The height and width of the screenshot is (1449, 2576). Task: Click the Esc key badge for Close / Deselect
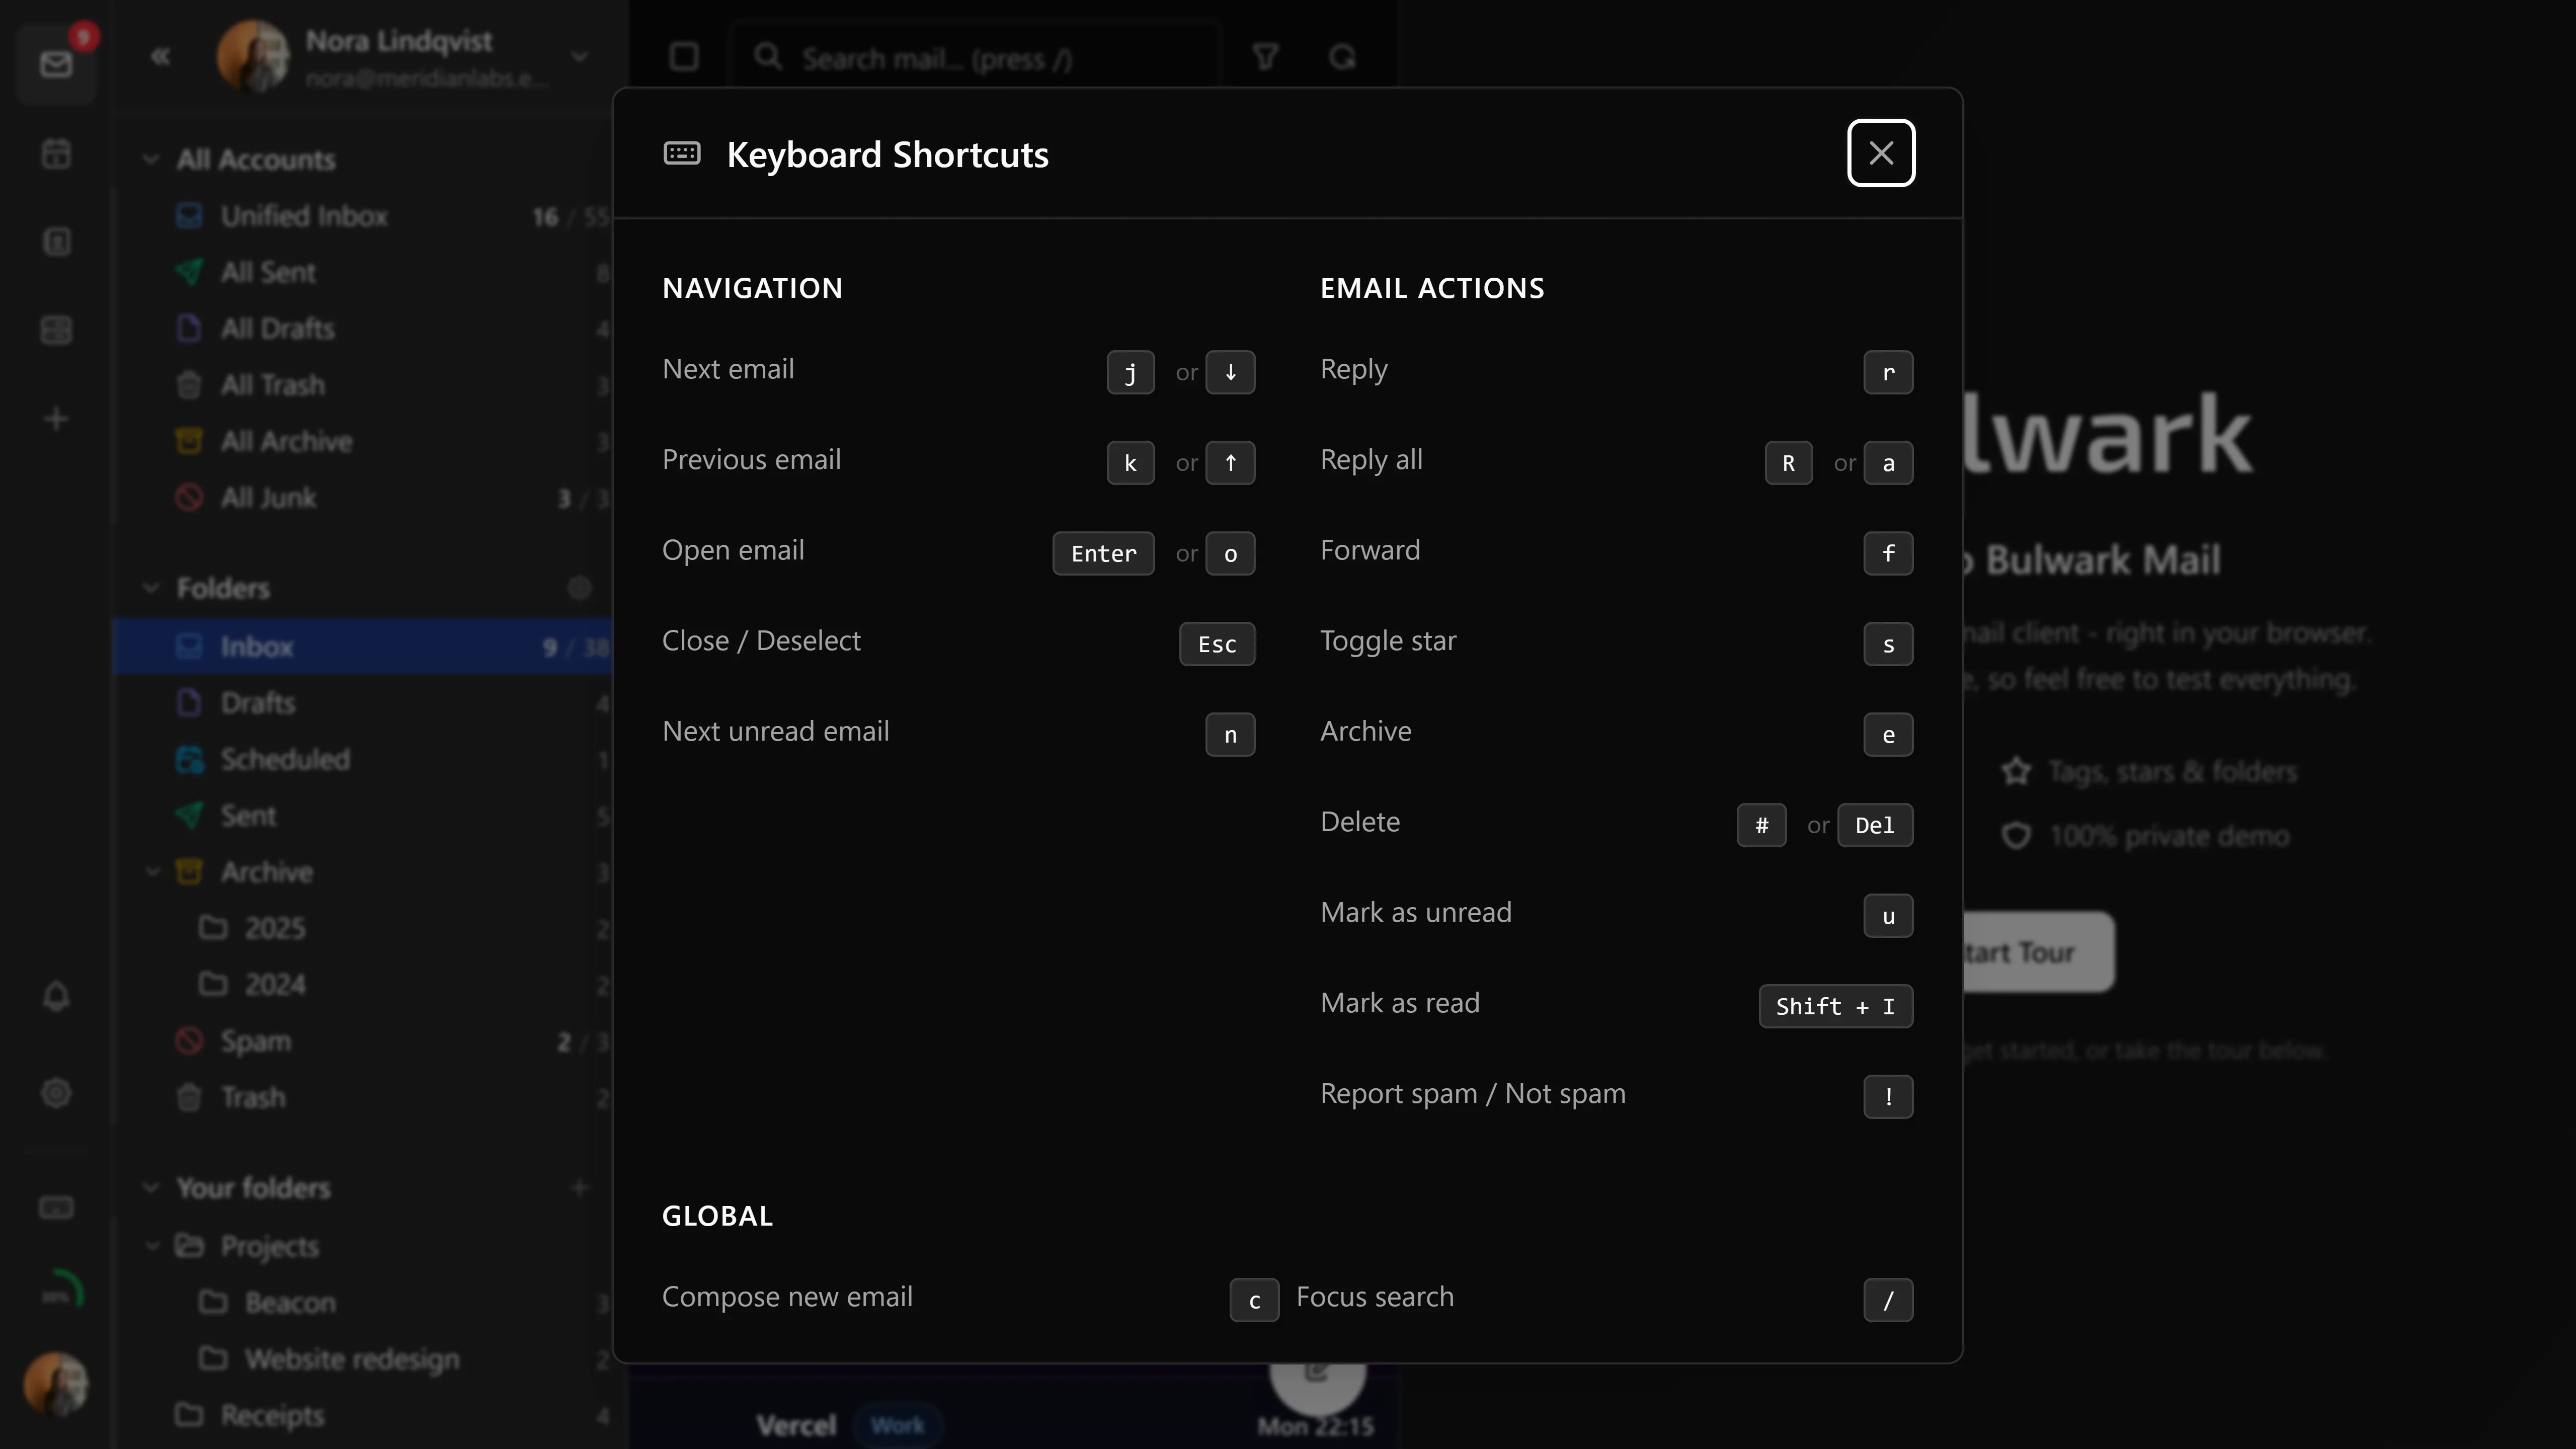tap(1217, 644)
